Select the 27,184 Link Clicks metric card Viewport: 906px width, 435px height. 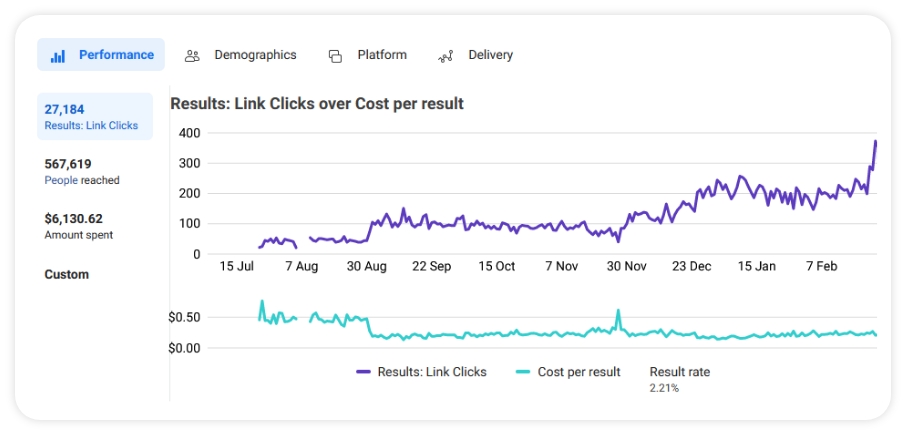click(95, 116)
